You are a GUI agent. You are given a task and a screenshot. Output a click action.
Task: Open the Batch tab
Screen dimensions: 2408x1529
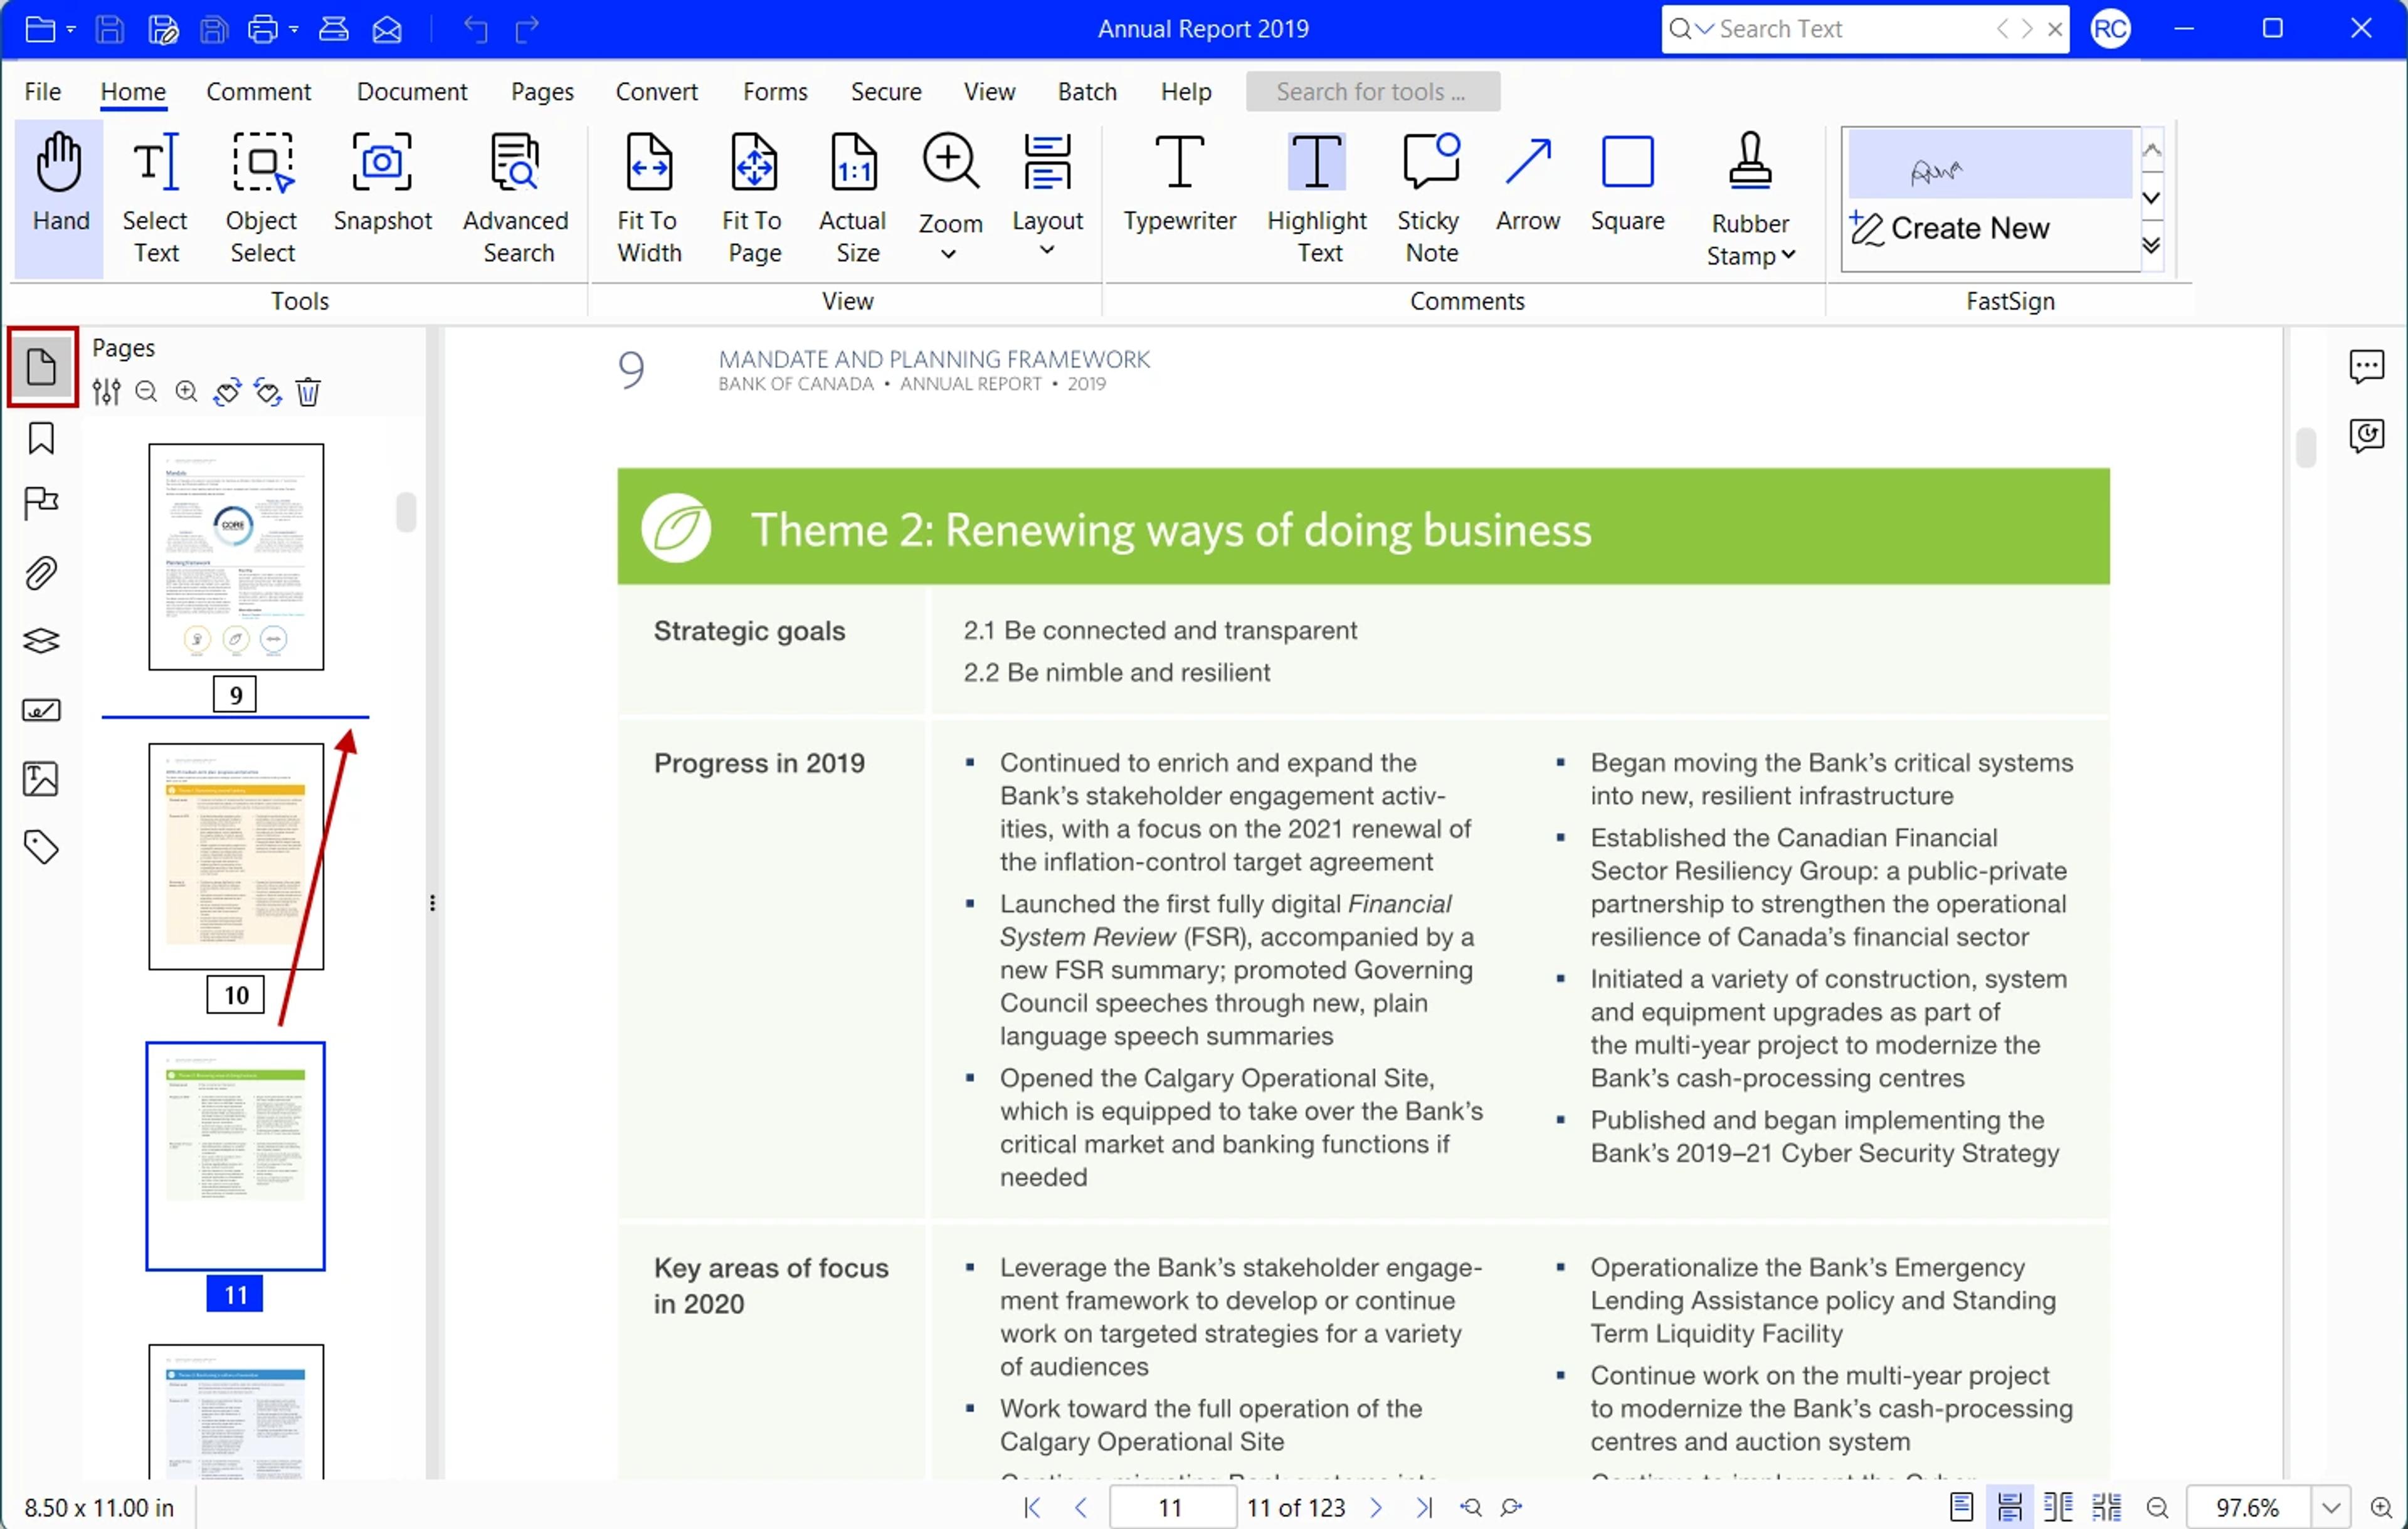1087,92
